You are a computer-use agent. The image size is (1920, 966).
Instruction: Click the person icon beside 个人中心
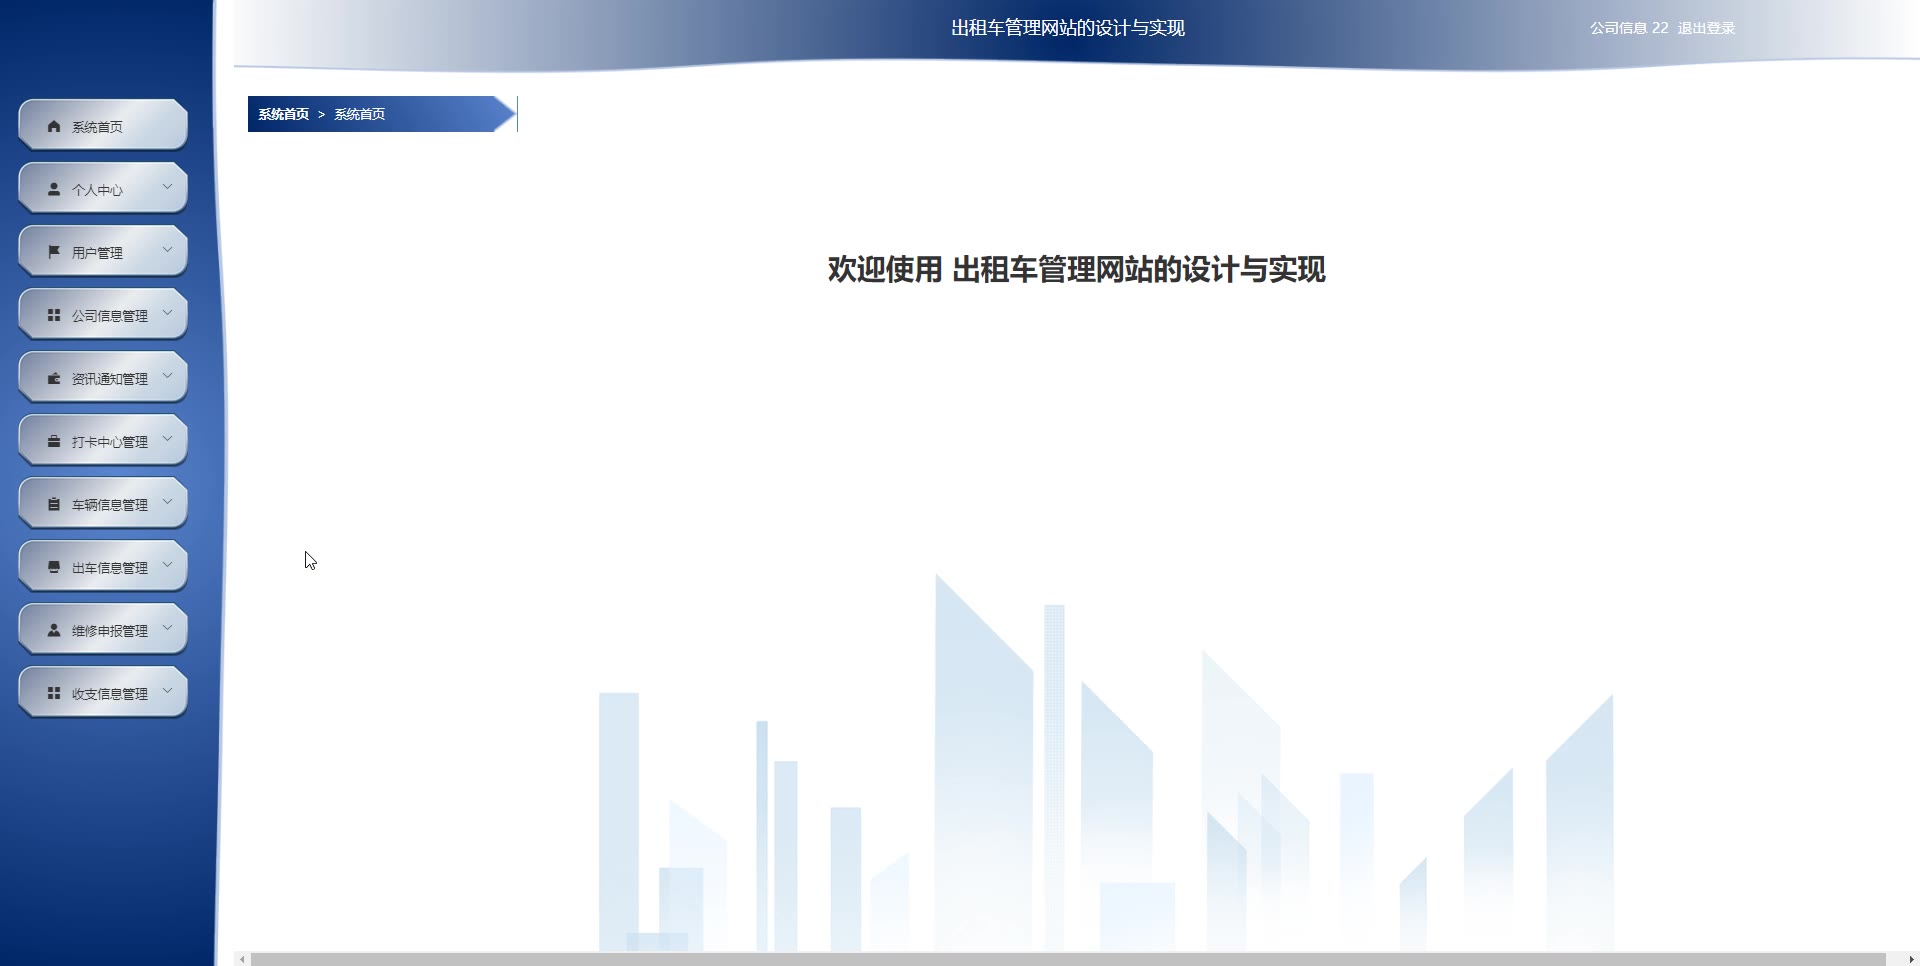[54, 189]
